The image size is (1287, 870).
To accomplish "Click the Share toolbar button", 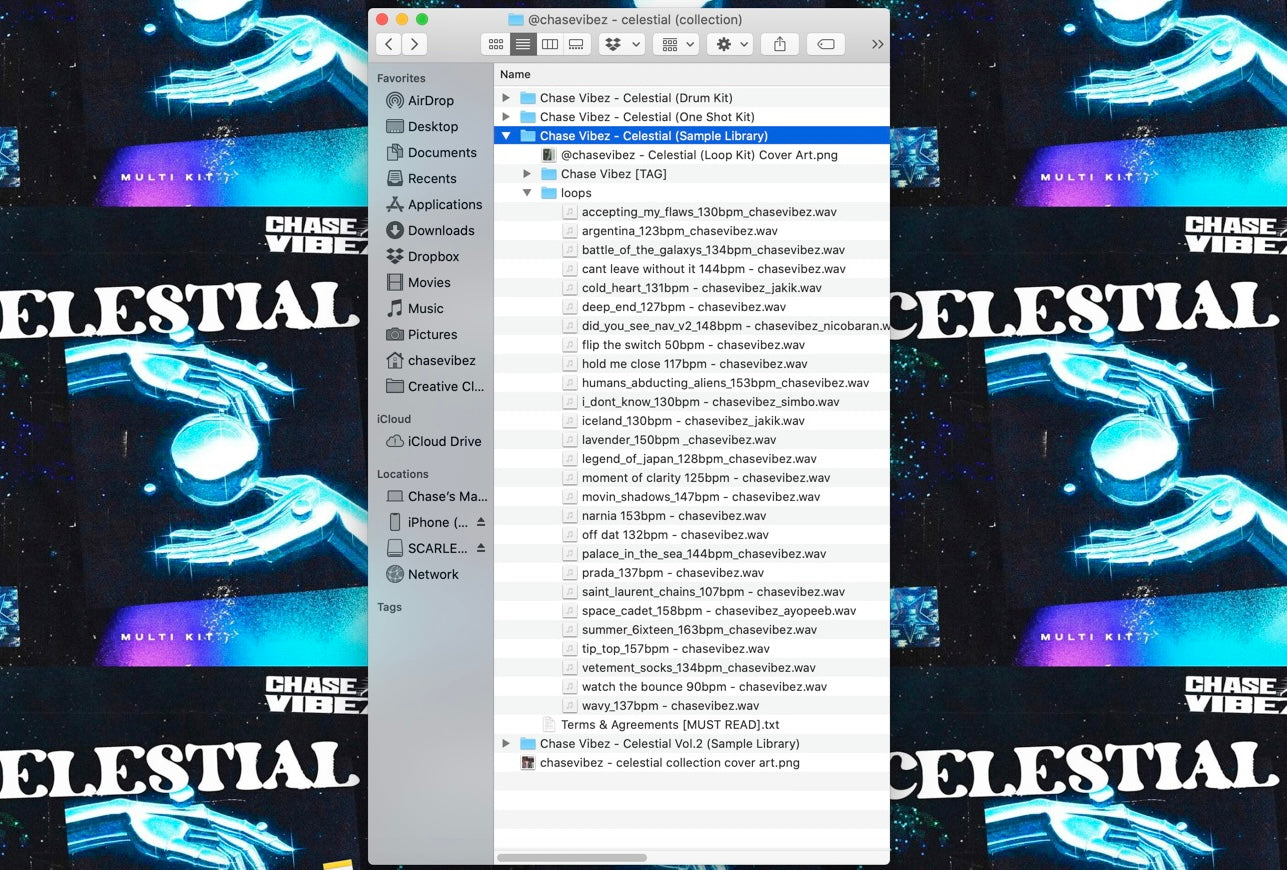I will (x=780, y=44).
